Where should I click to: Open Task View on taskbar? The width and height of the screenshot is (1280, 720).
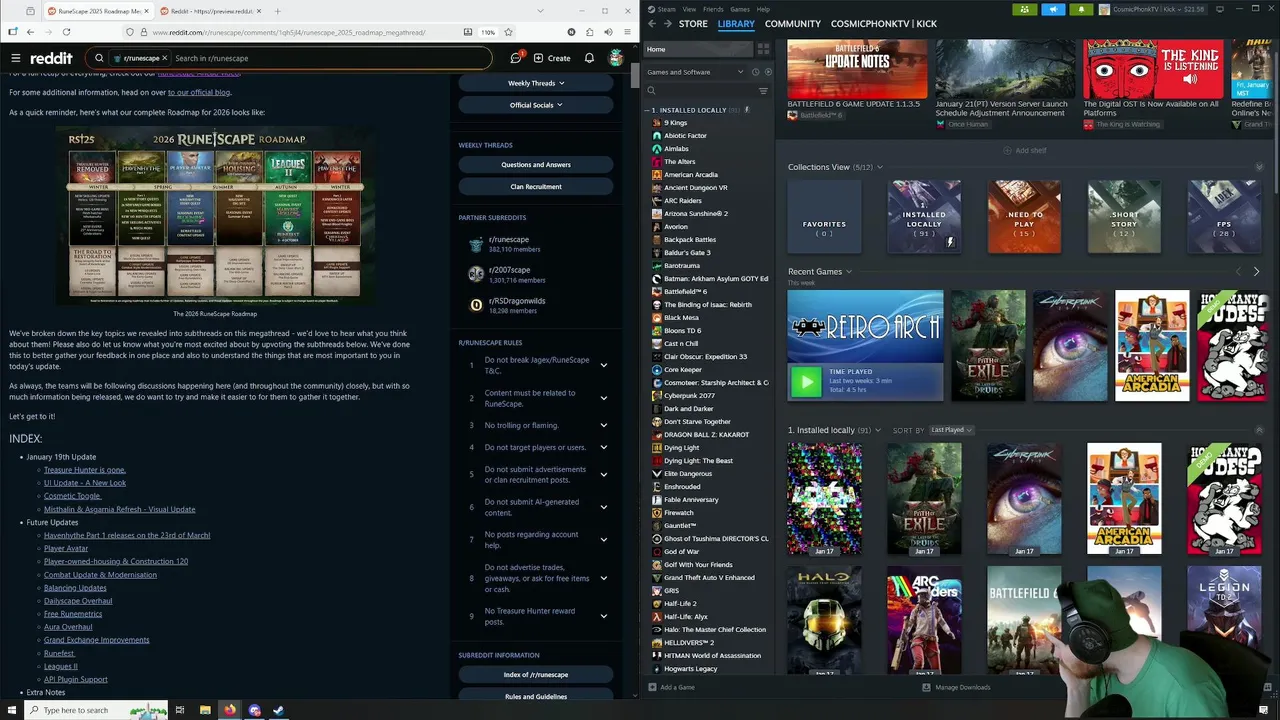click(x=180, y=710)
